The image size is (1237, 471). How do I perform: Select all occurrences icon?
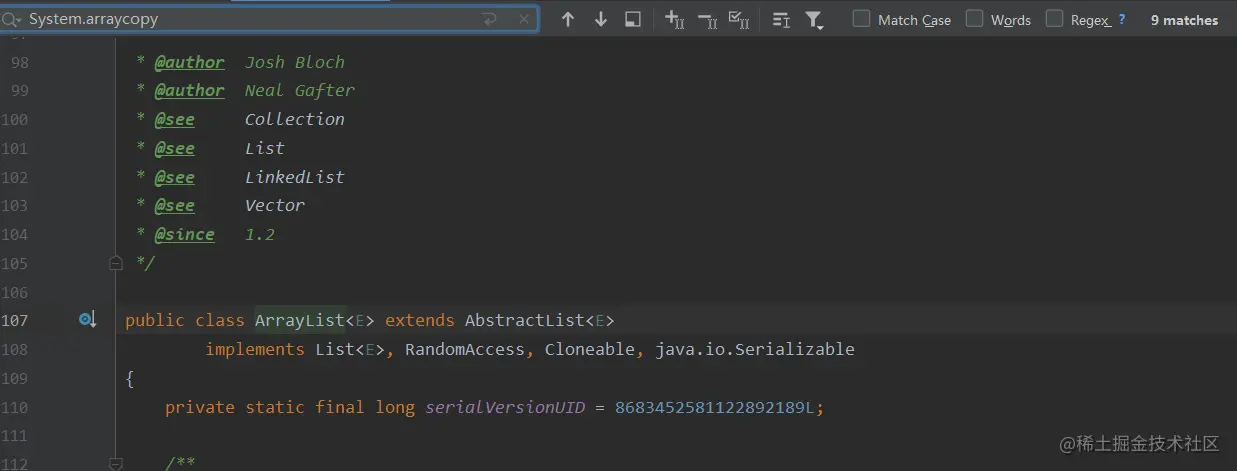click(x=739, y=19)
